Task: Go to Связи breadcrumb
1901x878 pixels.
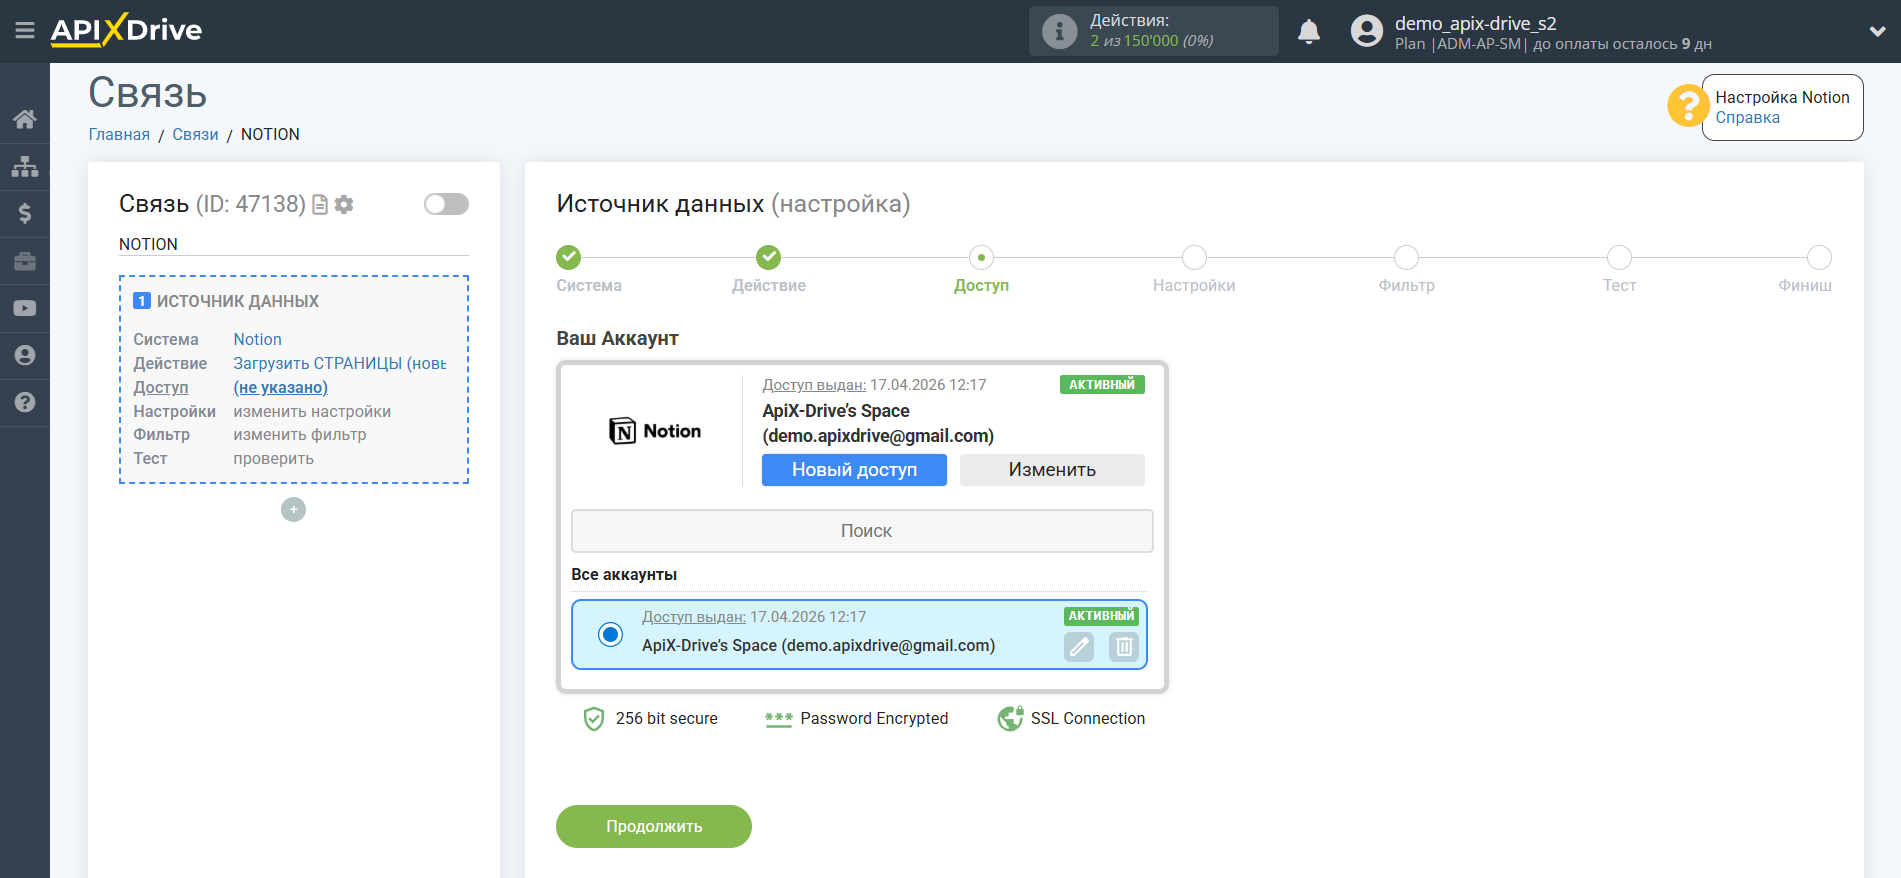Action: (195, 135)
